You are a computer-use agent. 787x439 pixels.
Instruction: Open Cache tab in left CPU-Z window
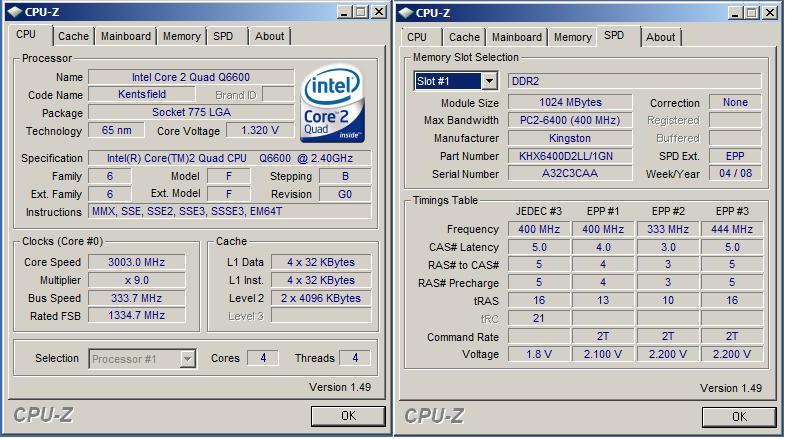[73, 36]
